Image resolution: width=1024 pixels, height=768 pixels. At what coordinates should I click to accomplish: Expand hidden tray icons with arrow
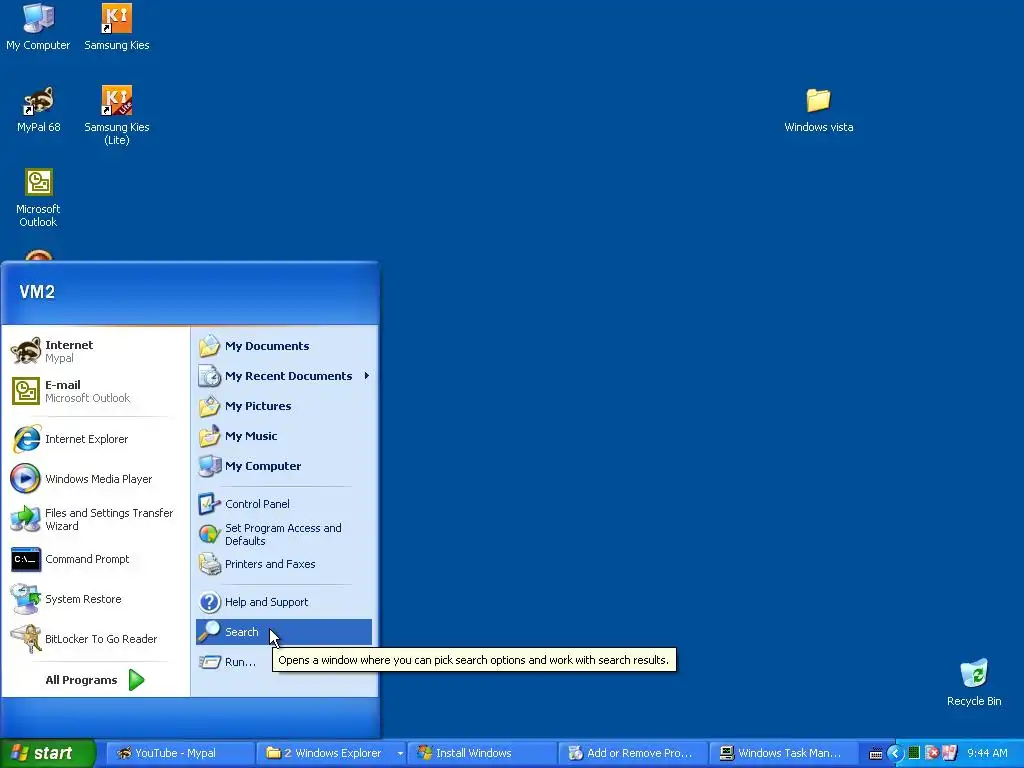pos(895,753)
